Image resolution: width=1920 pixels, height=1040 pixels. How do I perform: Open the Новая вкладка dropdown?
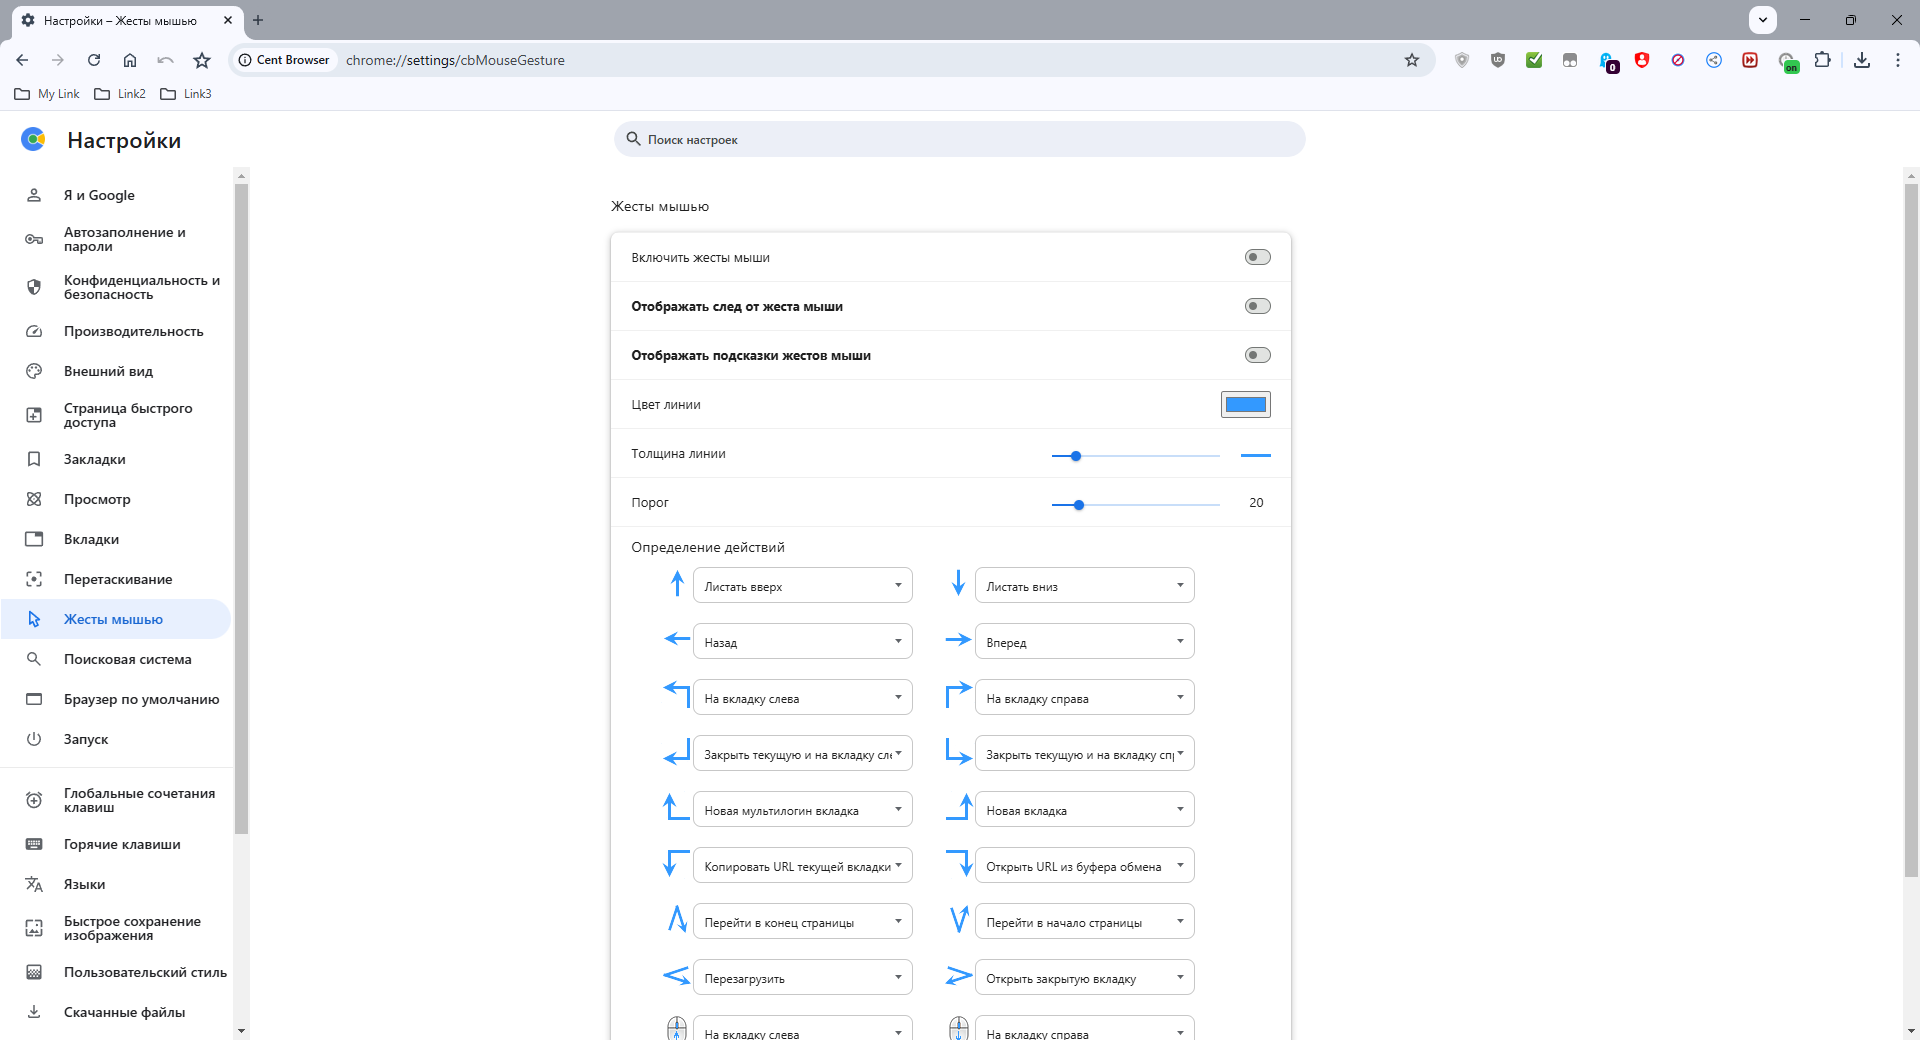tap(1085, 809)
